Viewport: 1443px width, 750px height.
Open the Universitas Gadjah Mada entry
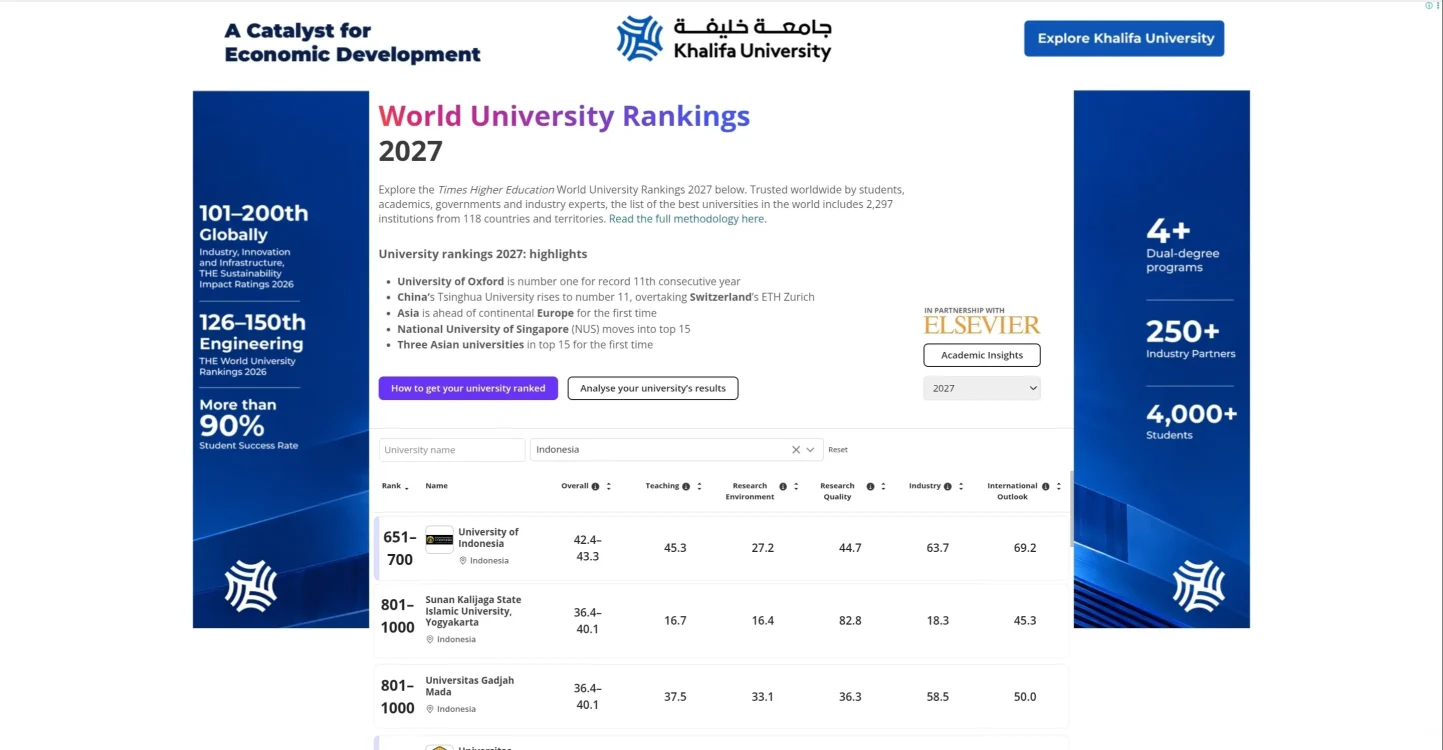tap(470, 686)
